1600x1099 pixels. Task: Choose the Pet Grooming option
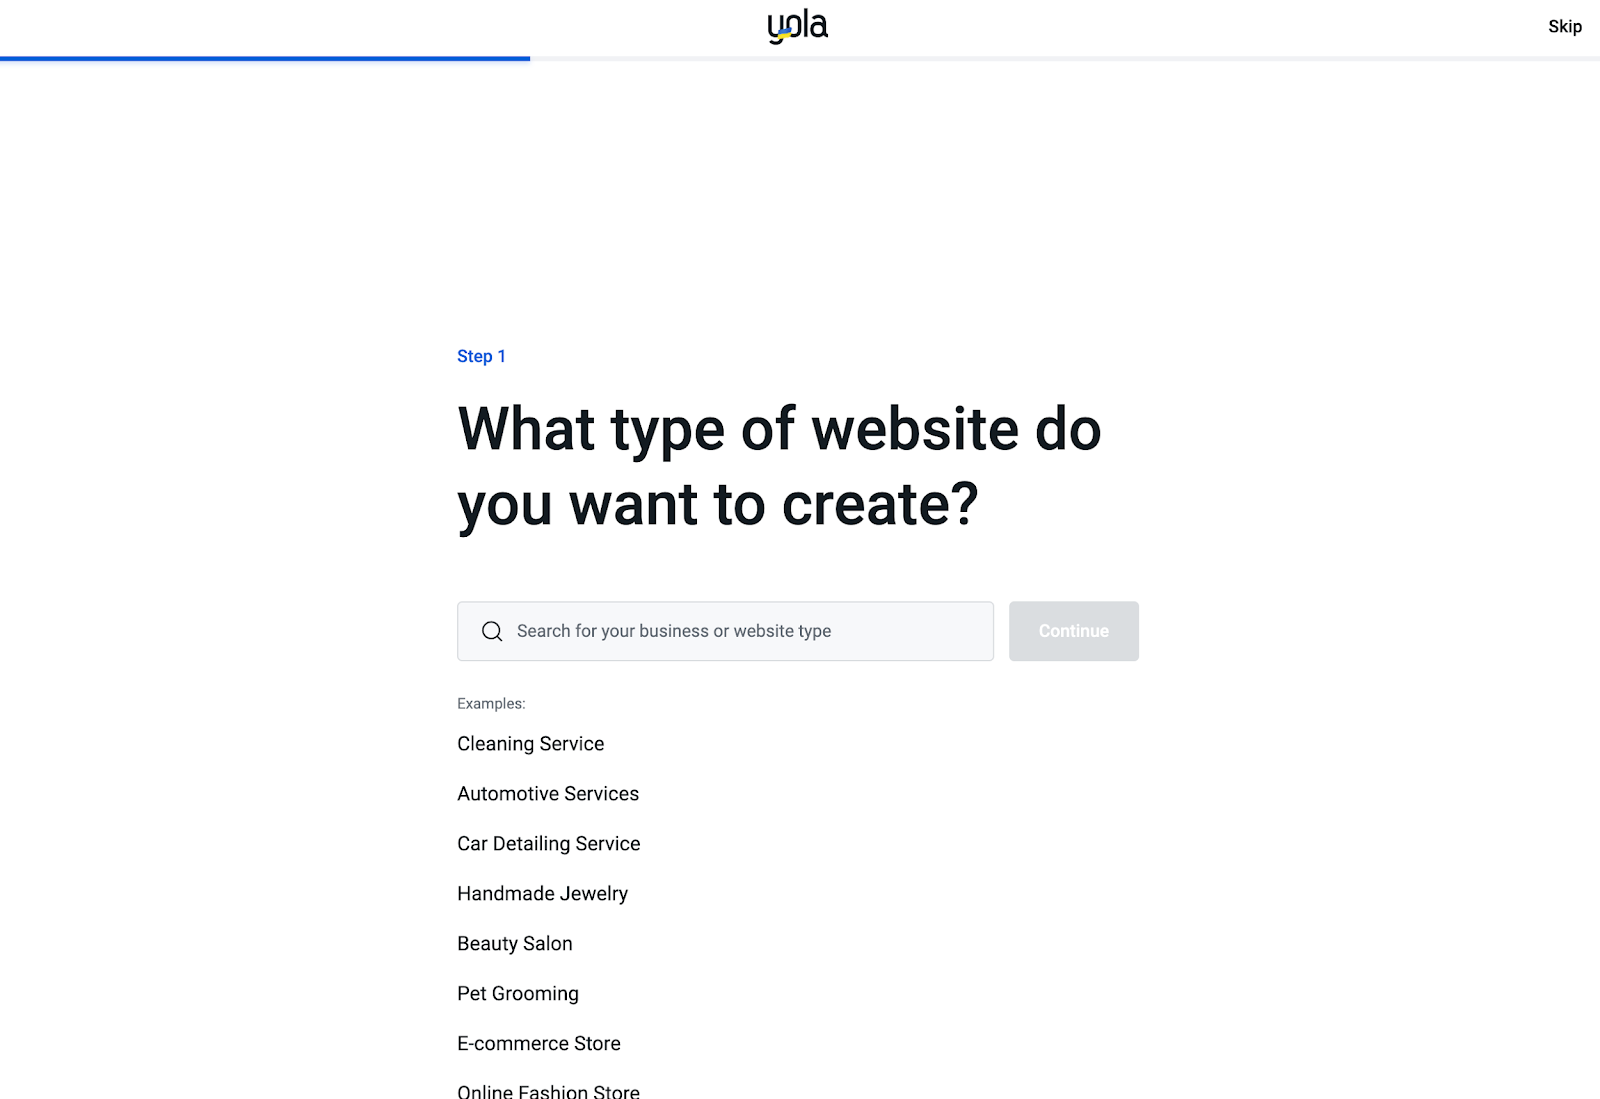[x=517, y=993]
